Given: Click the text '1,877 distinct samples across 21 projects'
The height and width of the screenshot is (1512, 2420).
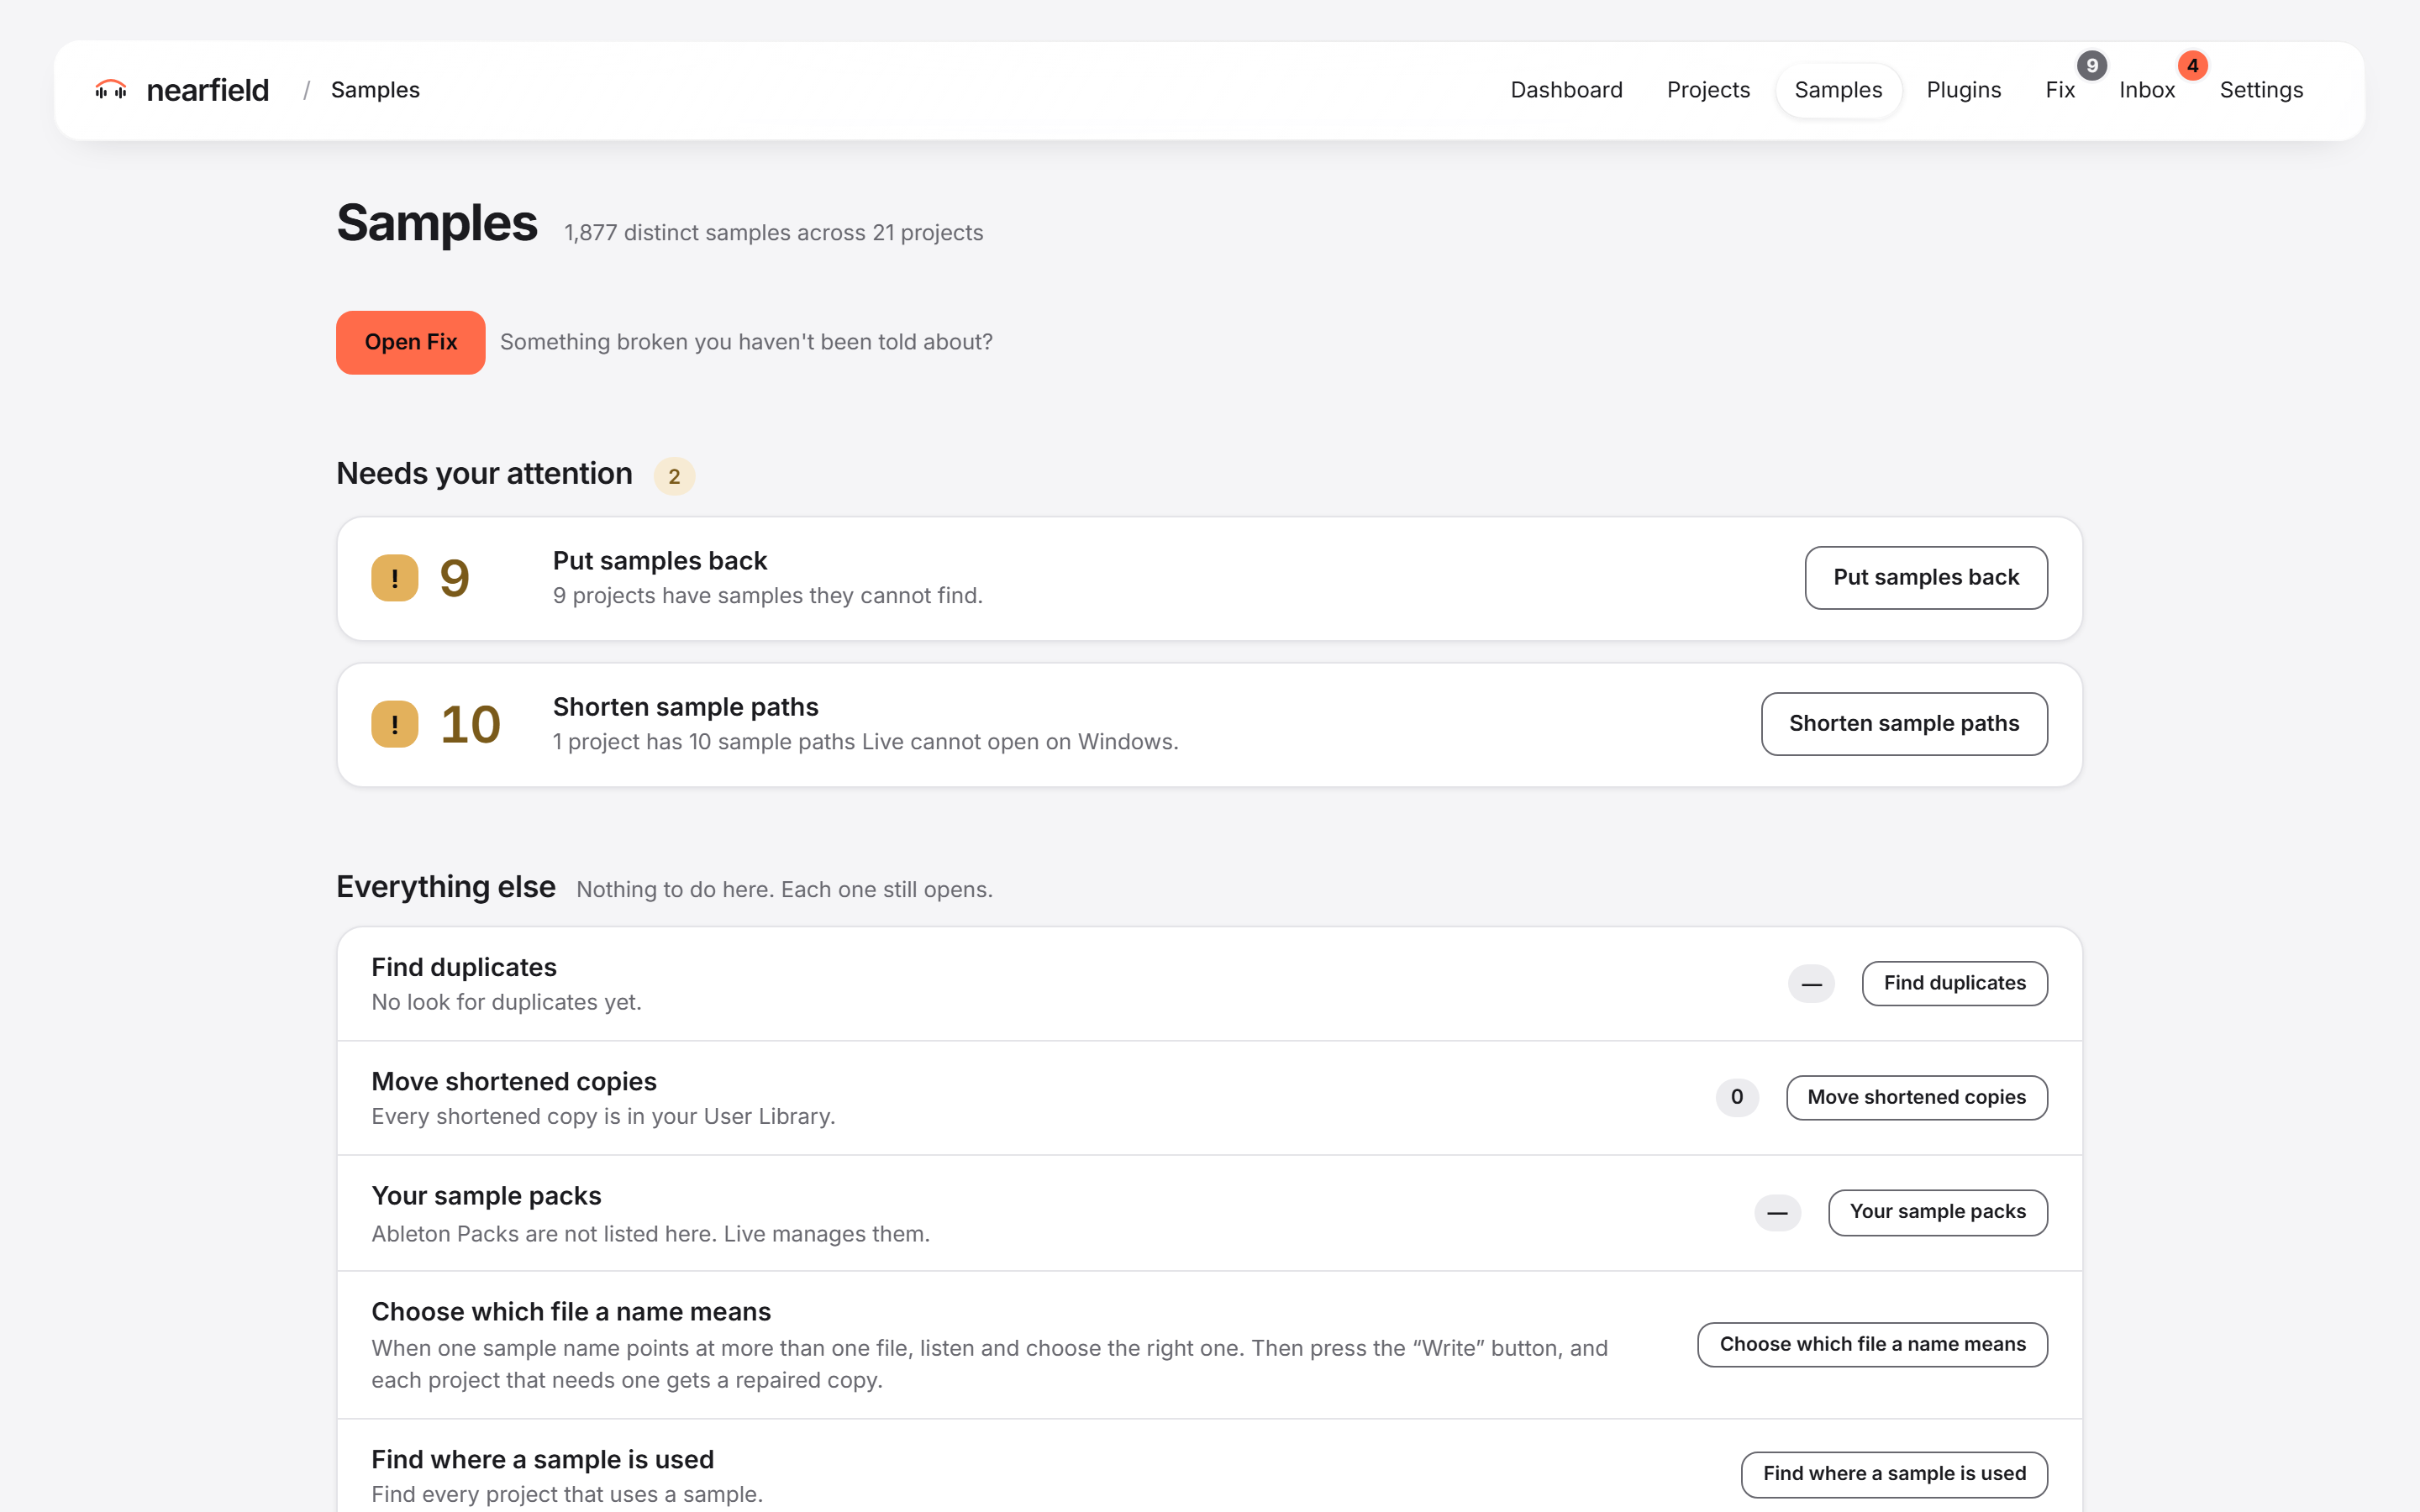Looking at the screenshot, I should [x=774, y=233].
